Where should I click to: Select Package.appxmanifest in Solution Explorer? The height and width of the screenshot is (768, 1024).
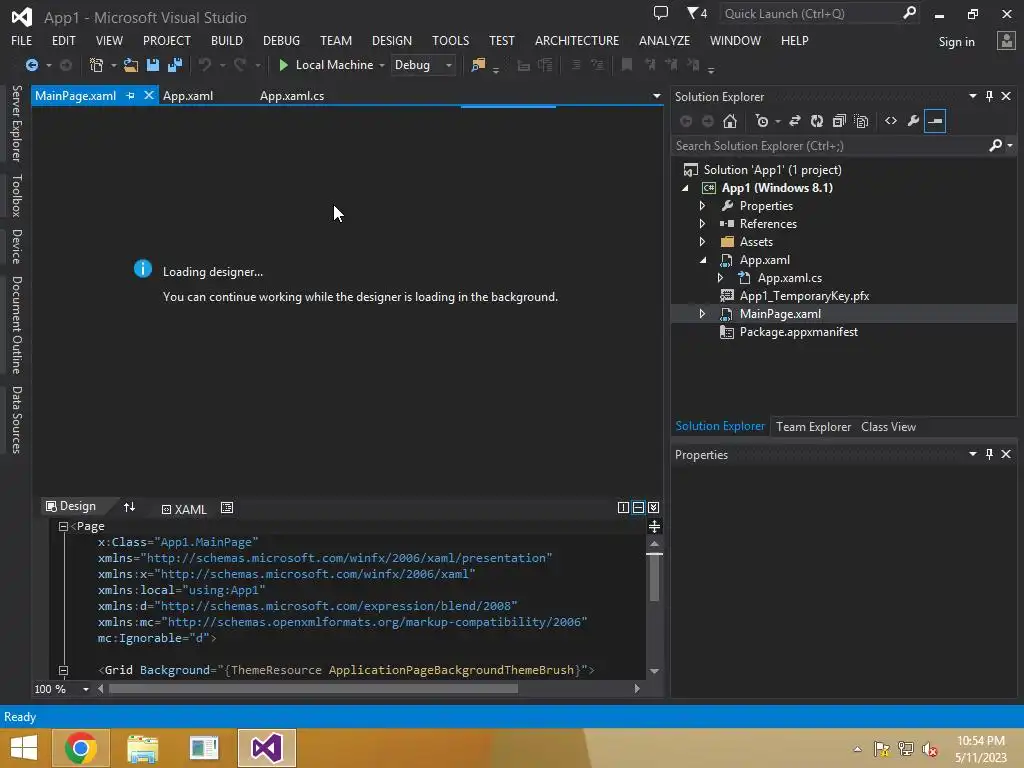click(798, 332)
